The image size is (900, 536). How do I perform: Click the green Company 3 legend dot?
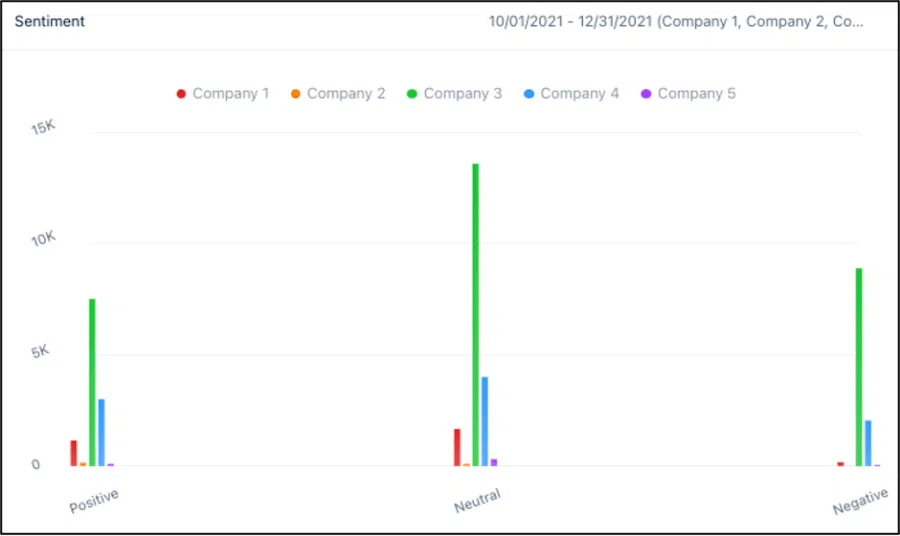[x=412, y=94]
